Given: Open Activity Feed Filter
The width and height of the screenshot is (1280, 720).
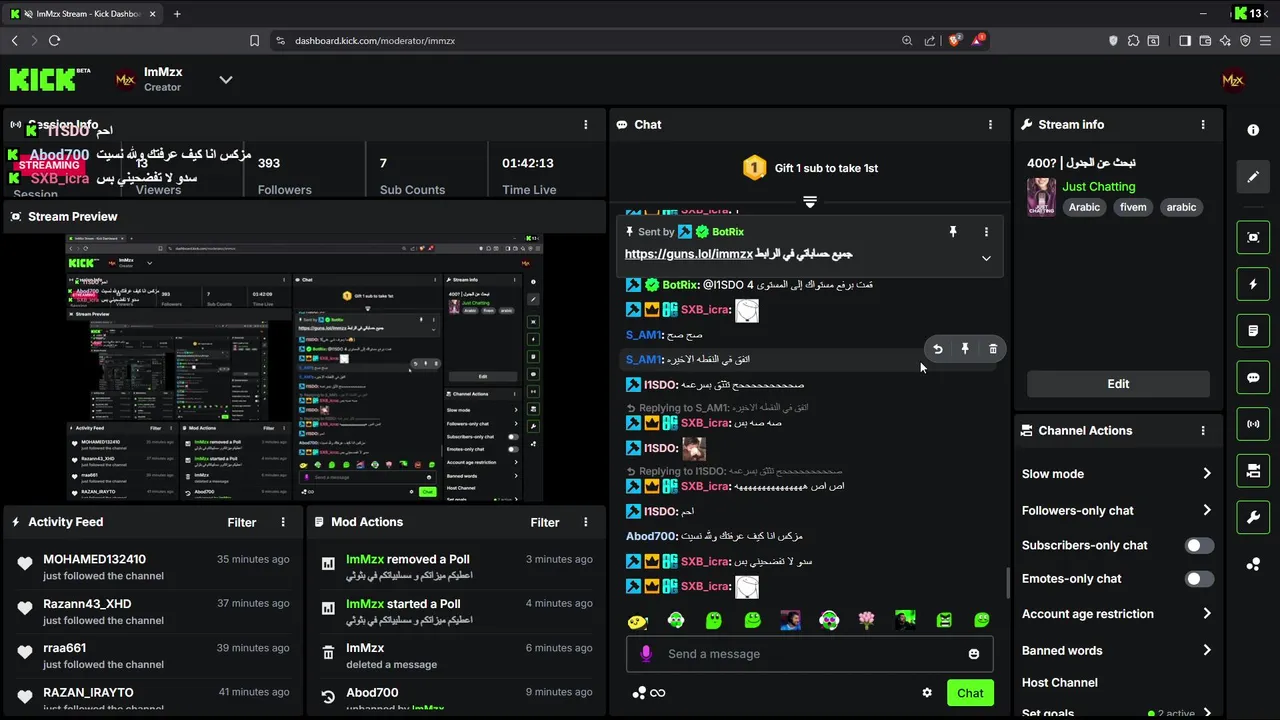Looking at the screenshot, I should click(x=241, y=522).
